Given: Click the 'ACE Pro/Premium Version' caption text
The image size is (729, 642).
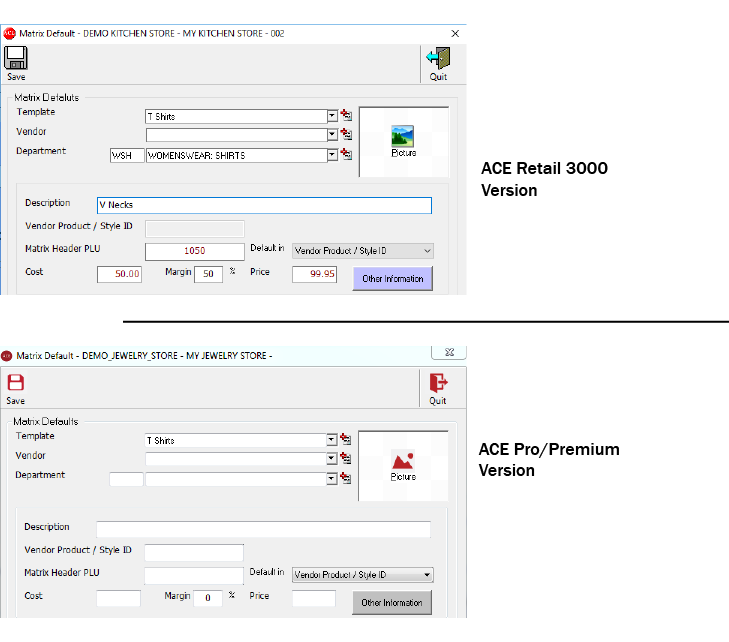Looking at the screenshot, I should [549, 460].
